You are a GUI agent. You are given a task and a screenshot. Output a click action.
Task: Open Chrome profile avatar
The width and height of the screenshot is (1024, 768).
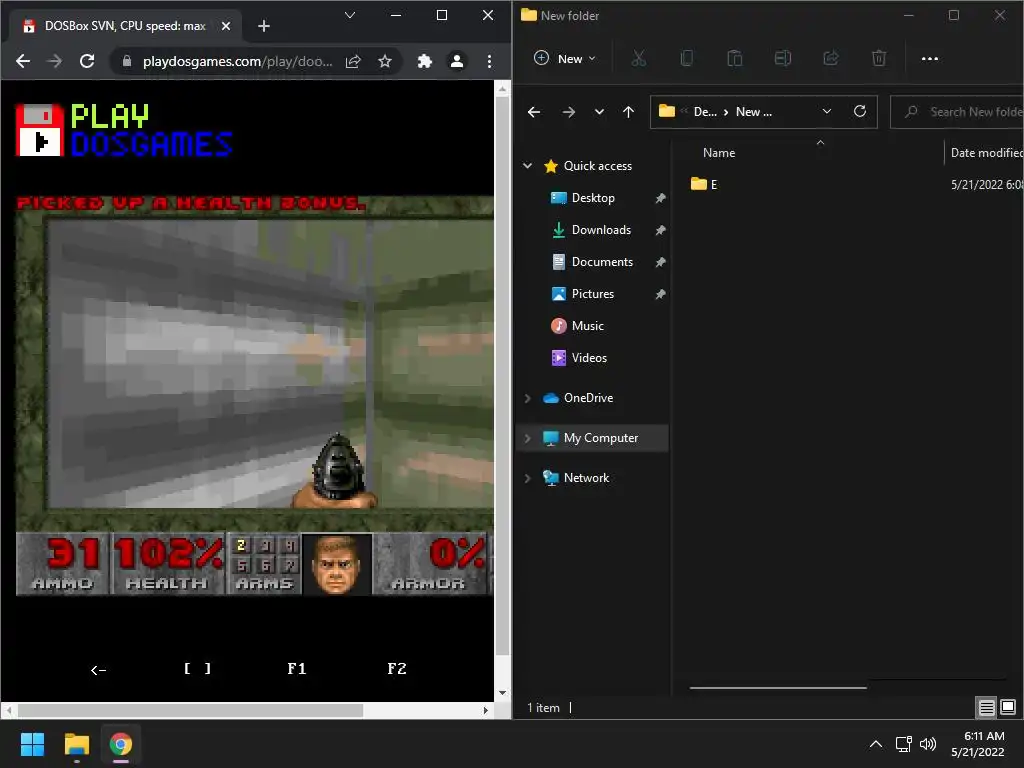[x=456, y=61]
